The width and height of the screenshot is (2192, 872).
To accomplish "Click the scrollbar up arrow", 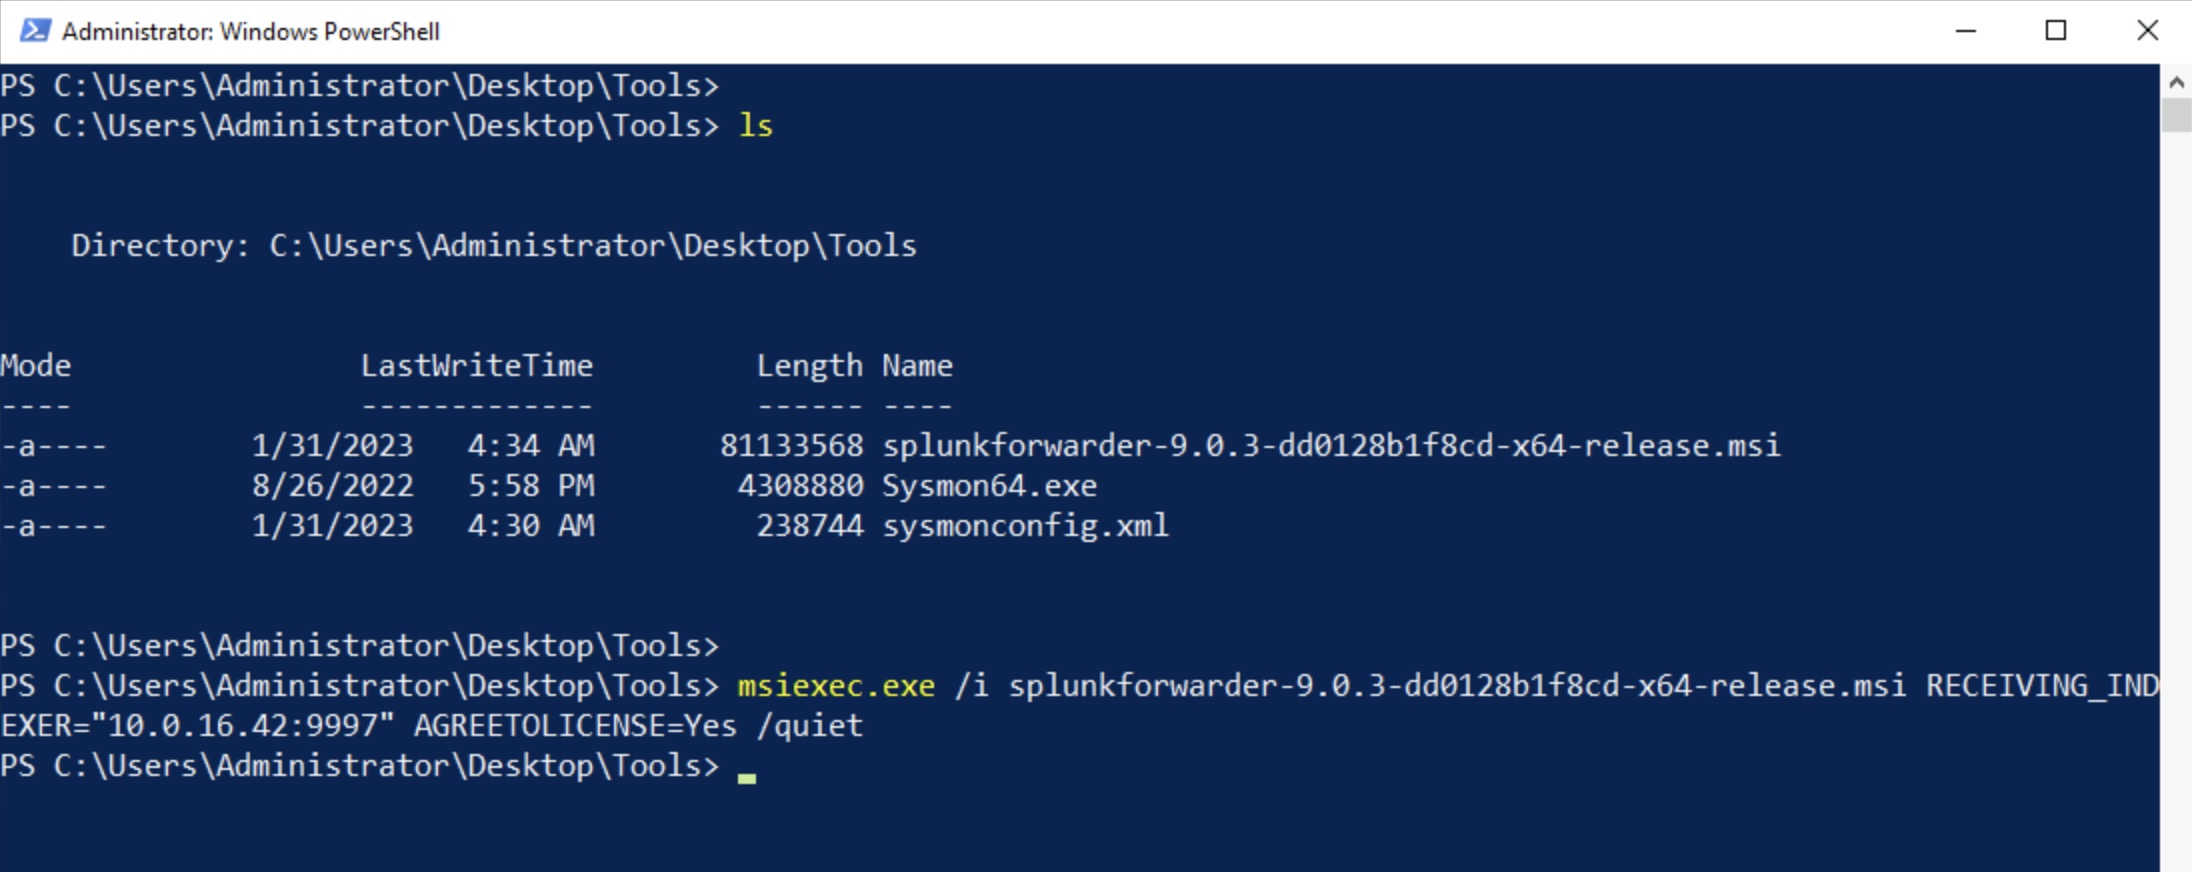I will [2176, 82].
